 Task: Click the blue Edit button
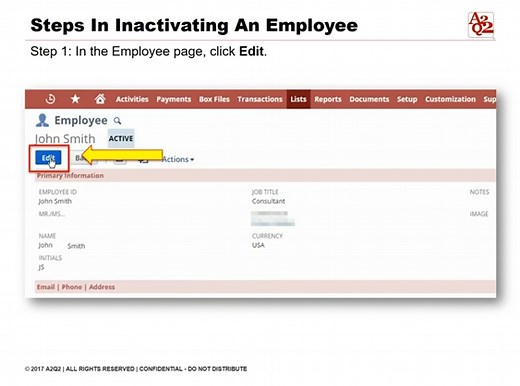(x=48, y=158)
